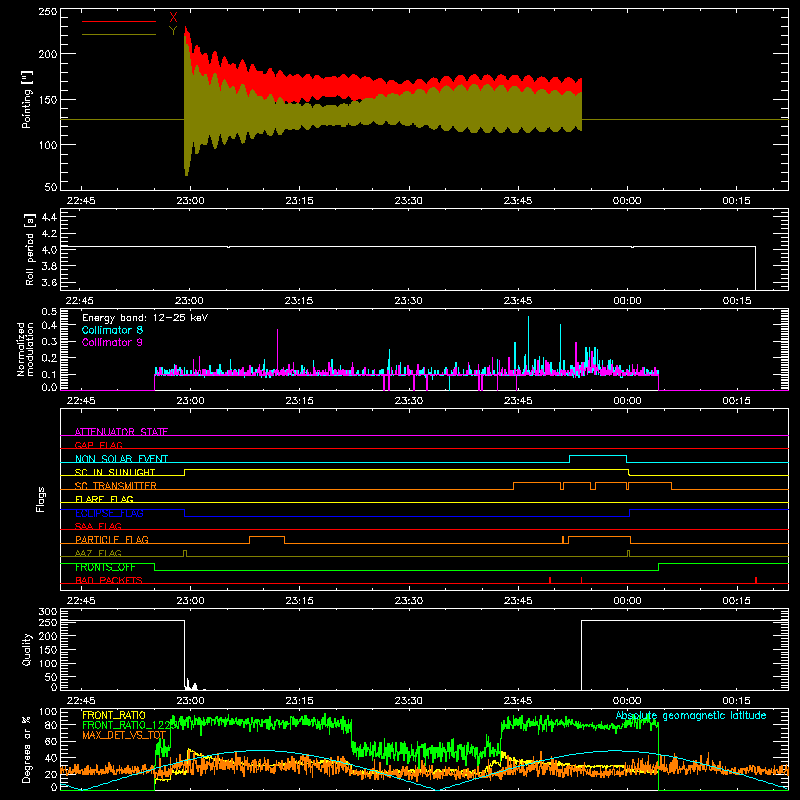800x800 pixels.
Task: Select the GAP_FLAG label
Action: tap(98, 445)
